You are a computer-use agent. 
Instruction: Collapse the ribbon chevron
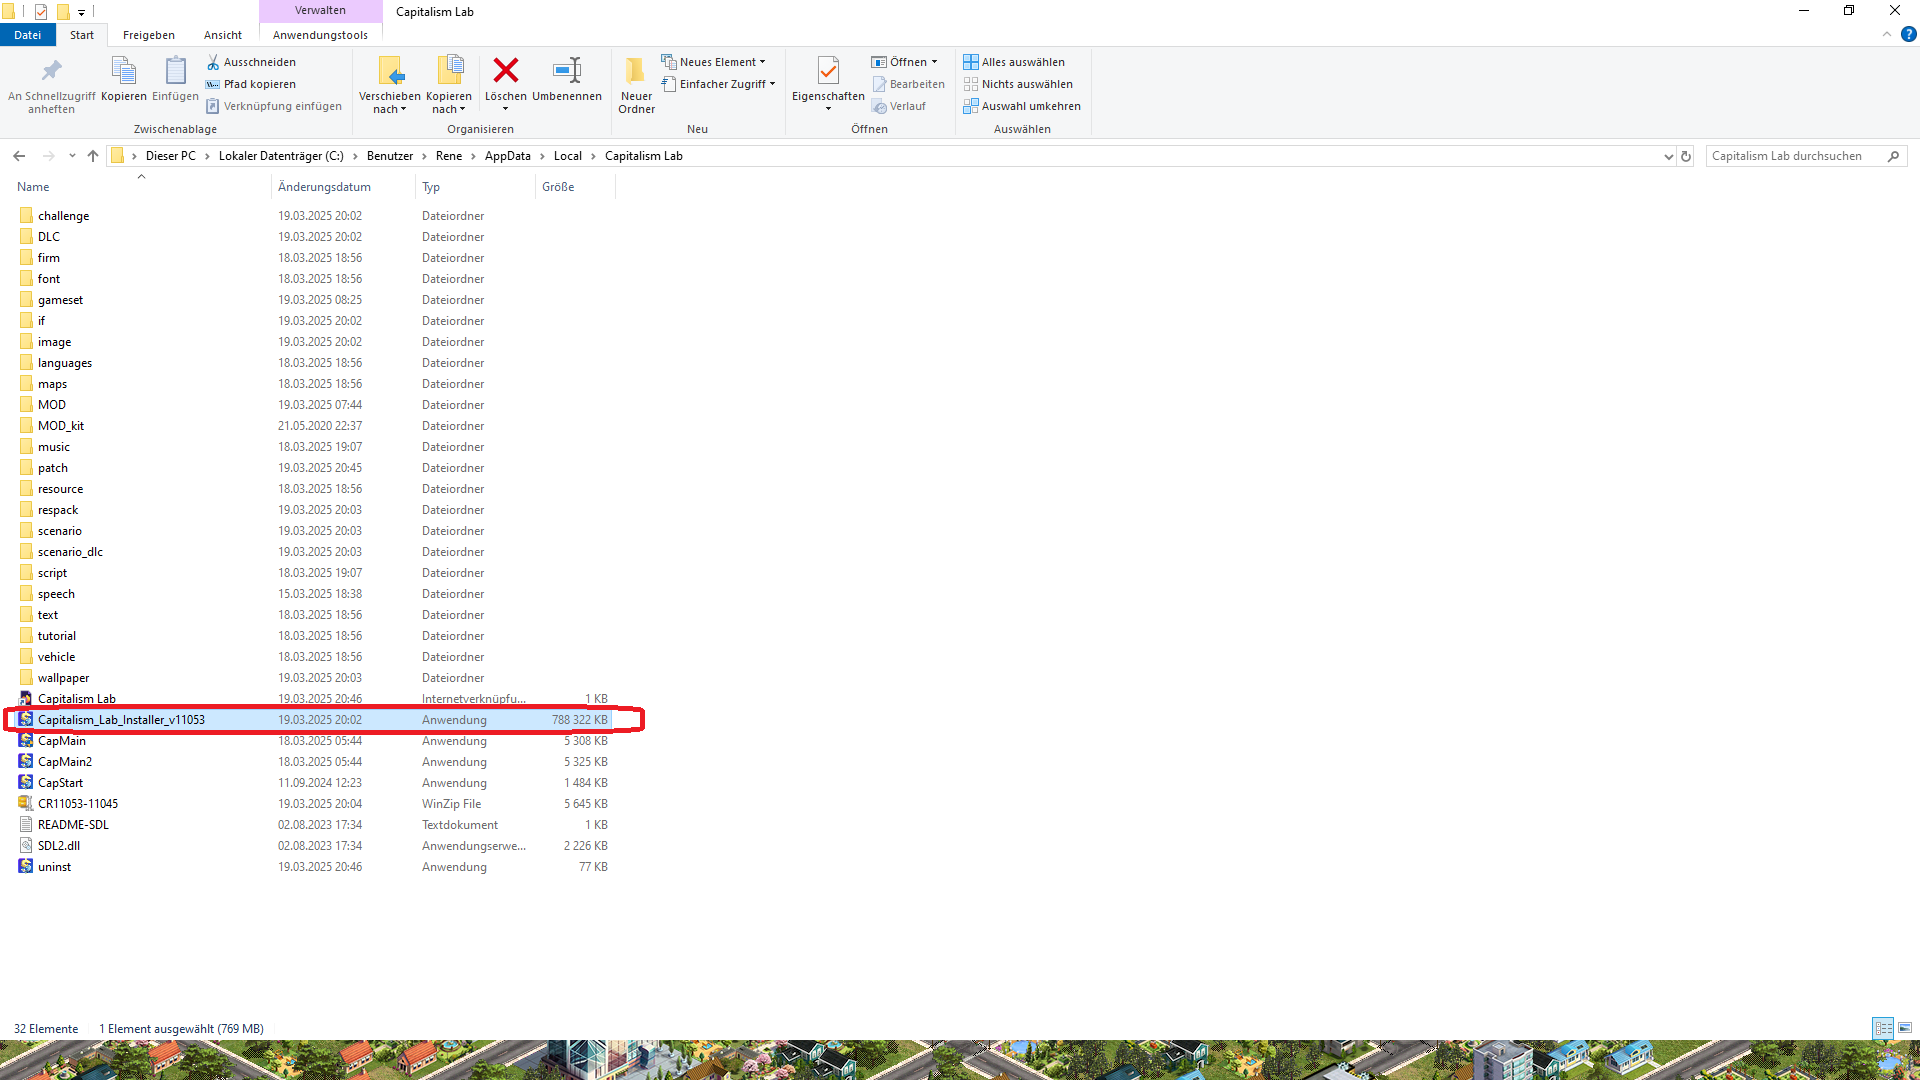(x=1887, y=34)
